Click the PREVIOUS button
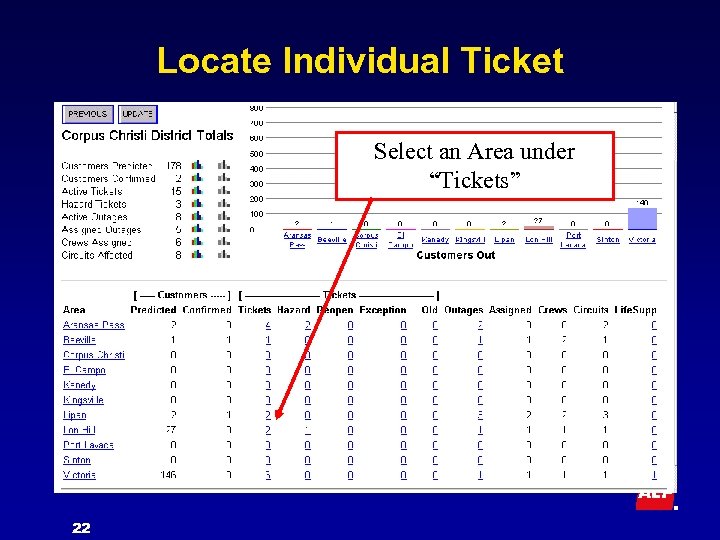The height and width of the screenshot is (540, 720). [x=87, y=114]
